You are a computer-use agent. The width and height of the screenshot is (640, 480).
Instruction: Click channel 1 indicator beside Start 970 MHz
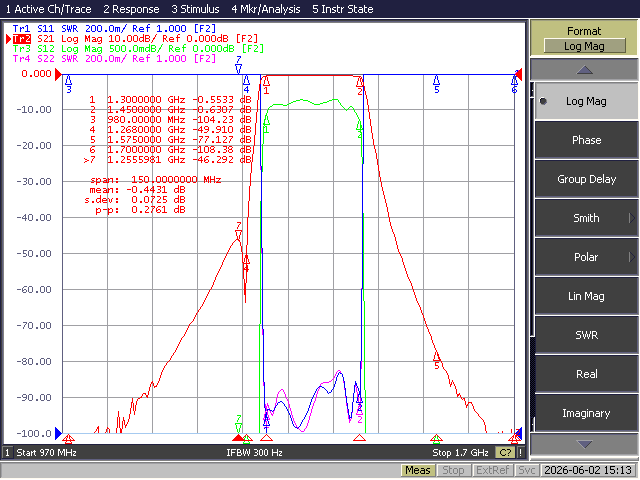click(x=7, y=452)
